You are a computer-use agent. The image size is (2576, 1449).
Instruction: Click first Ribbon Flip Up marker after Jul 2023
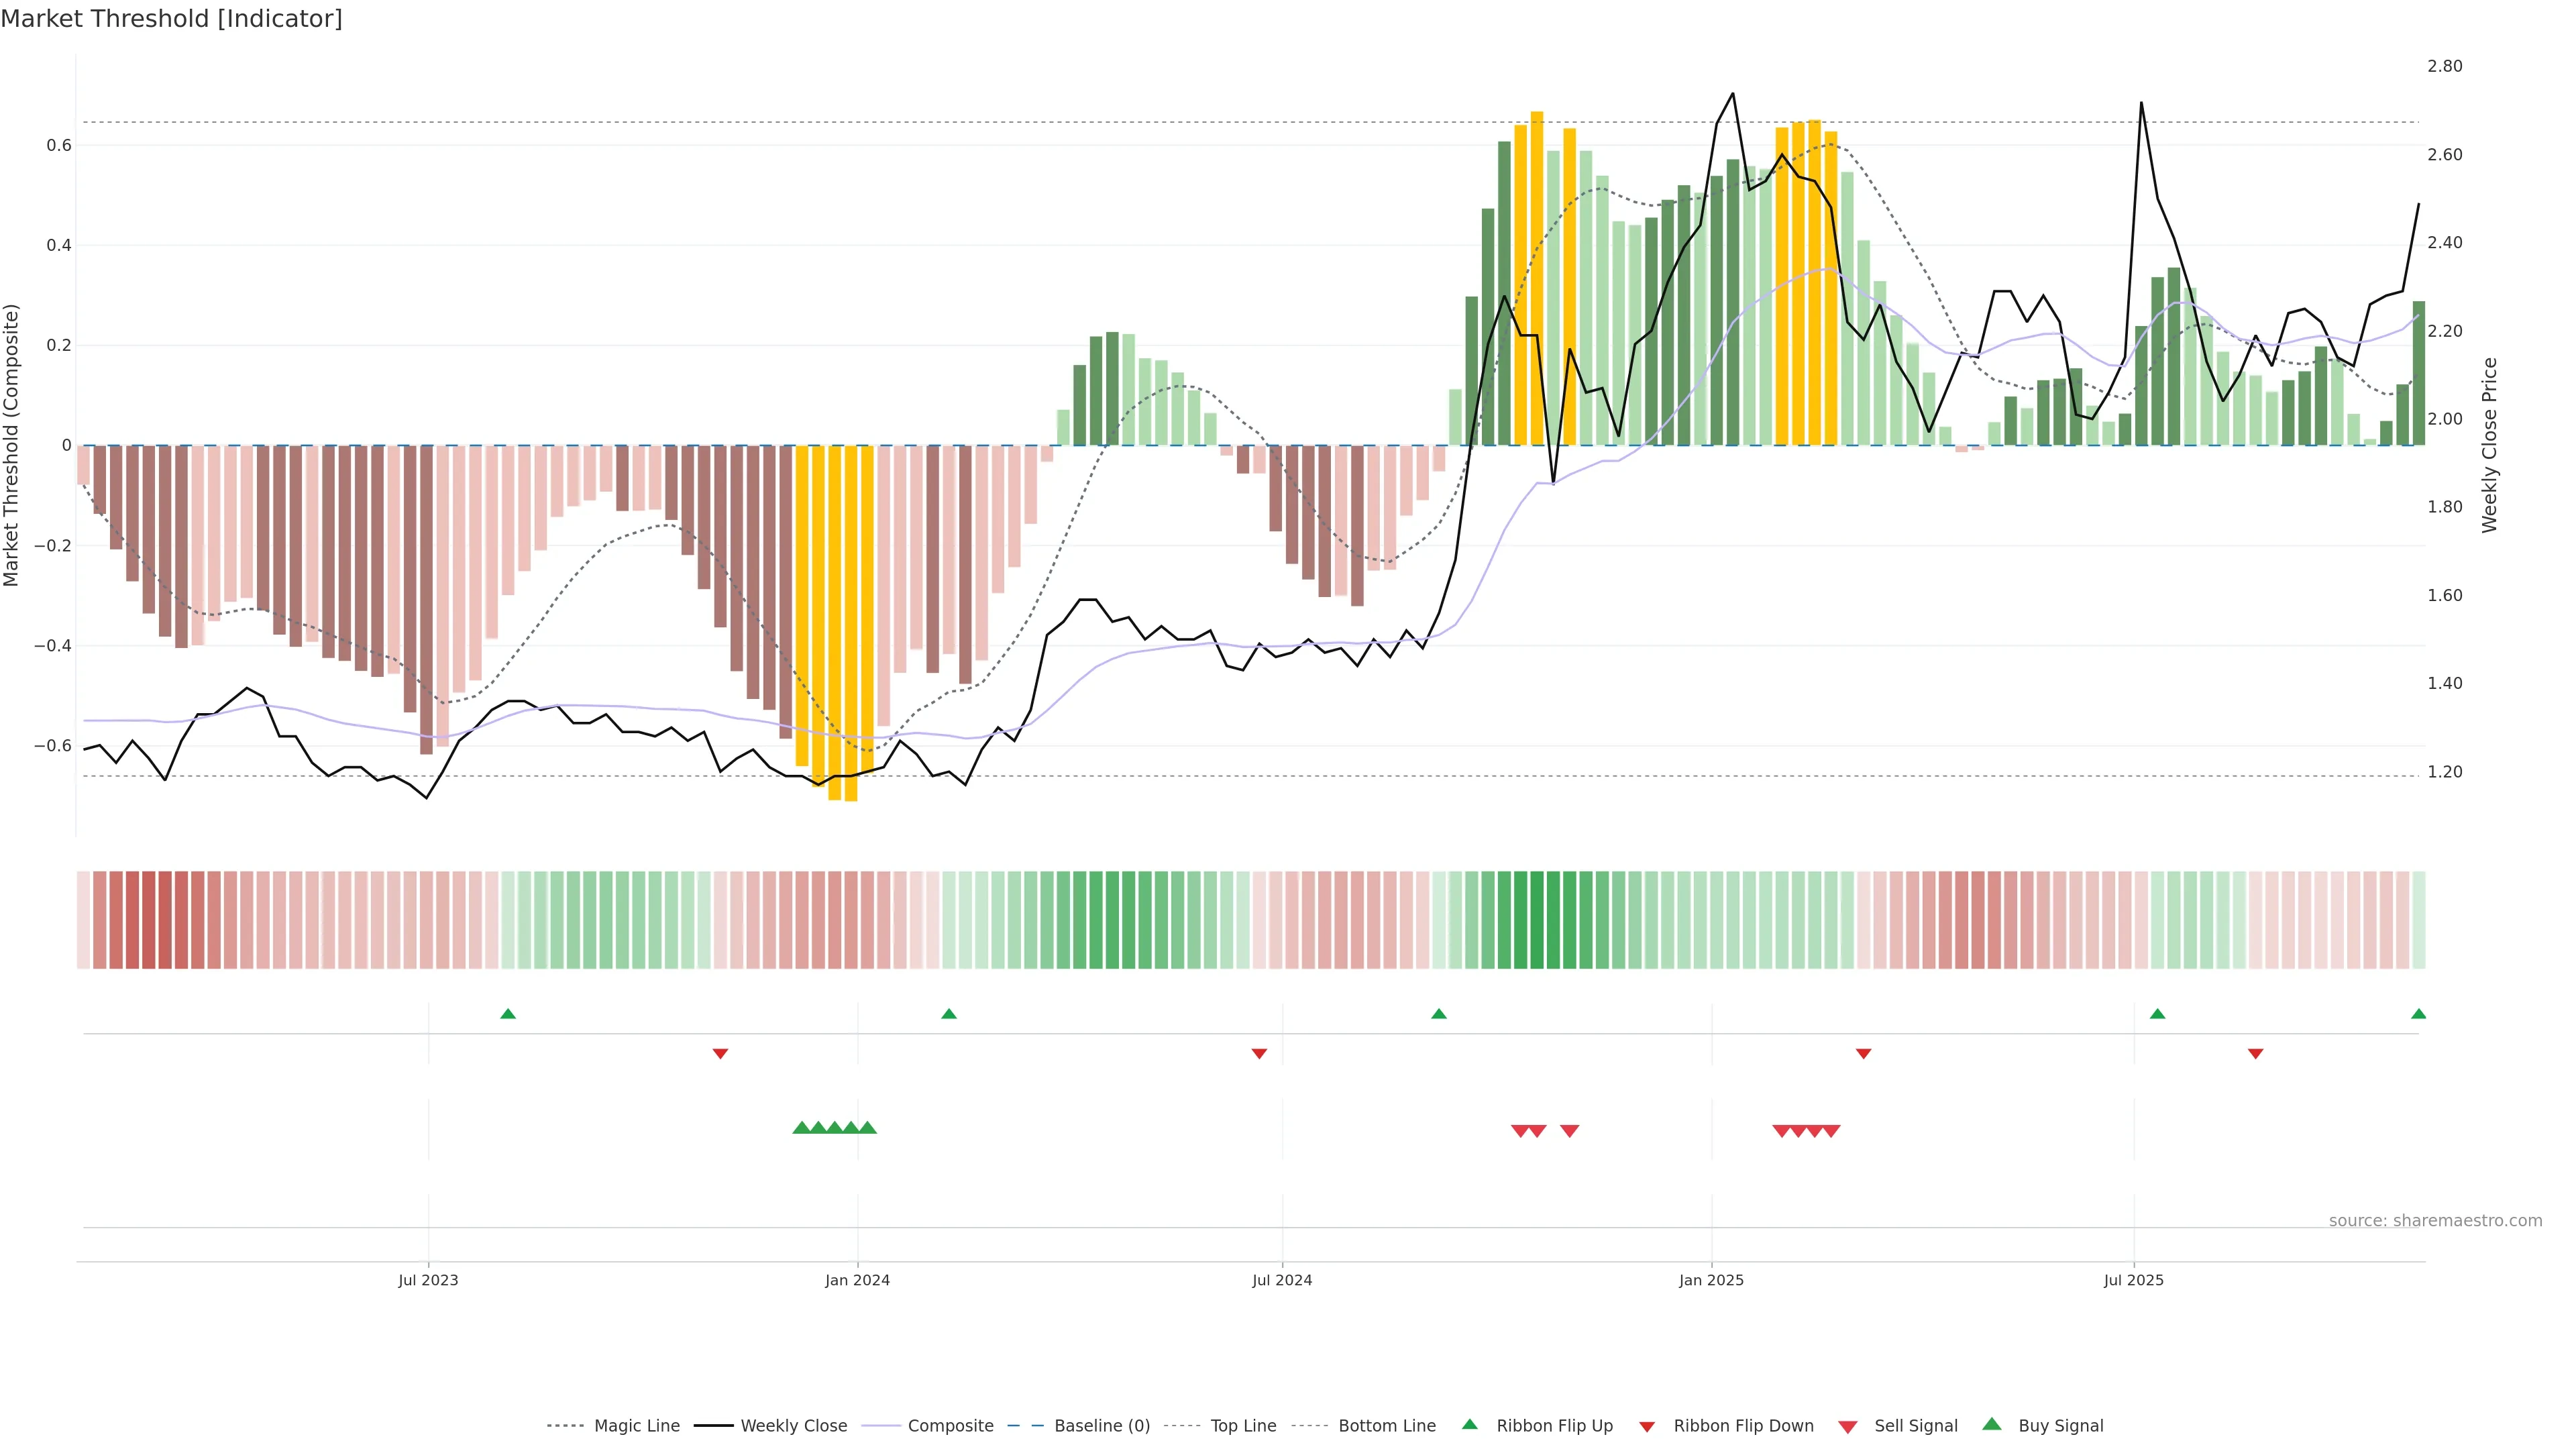click(x=508, y=1014)
